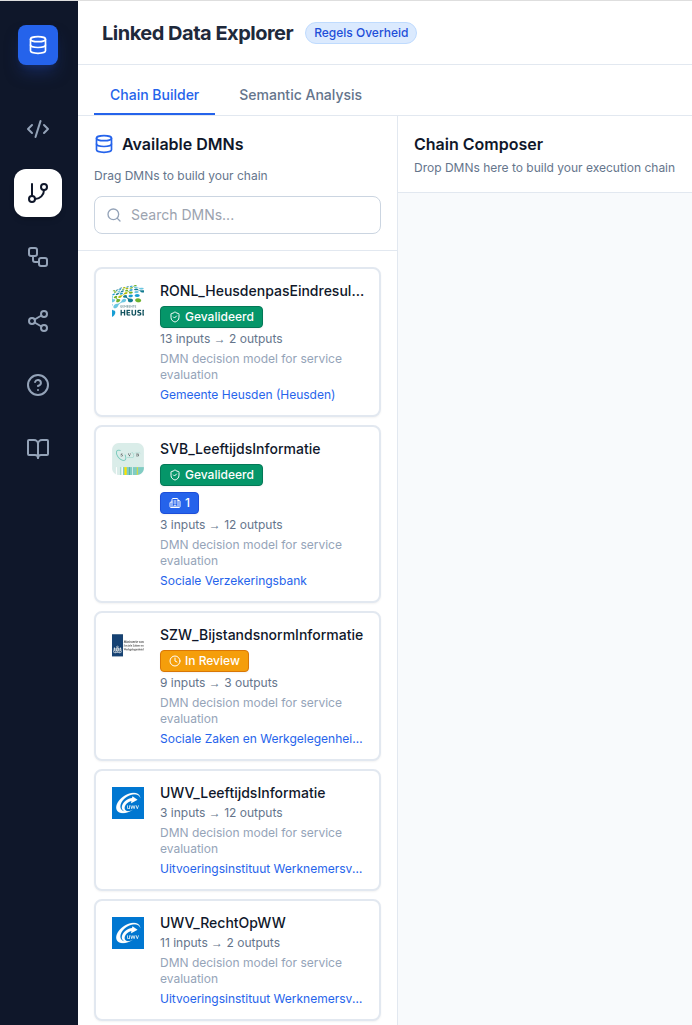Image resolution: width=692 pixels, height=1025 pixels.
Task: Open the workflow nodes sidebar icon
Action: tap(38, 257)
